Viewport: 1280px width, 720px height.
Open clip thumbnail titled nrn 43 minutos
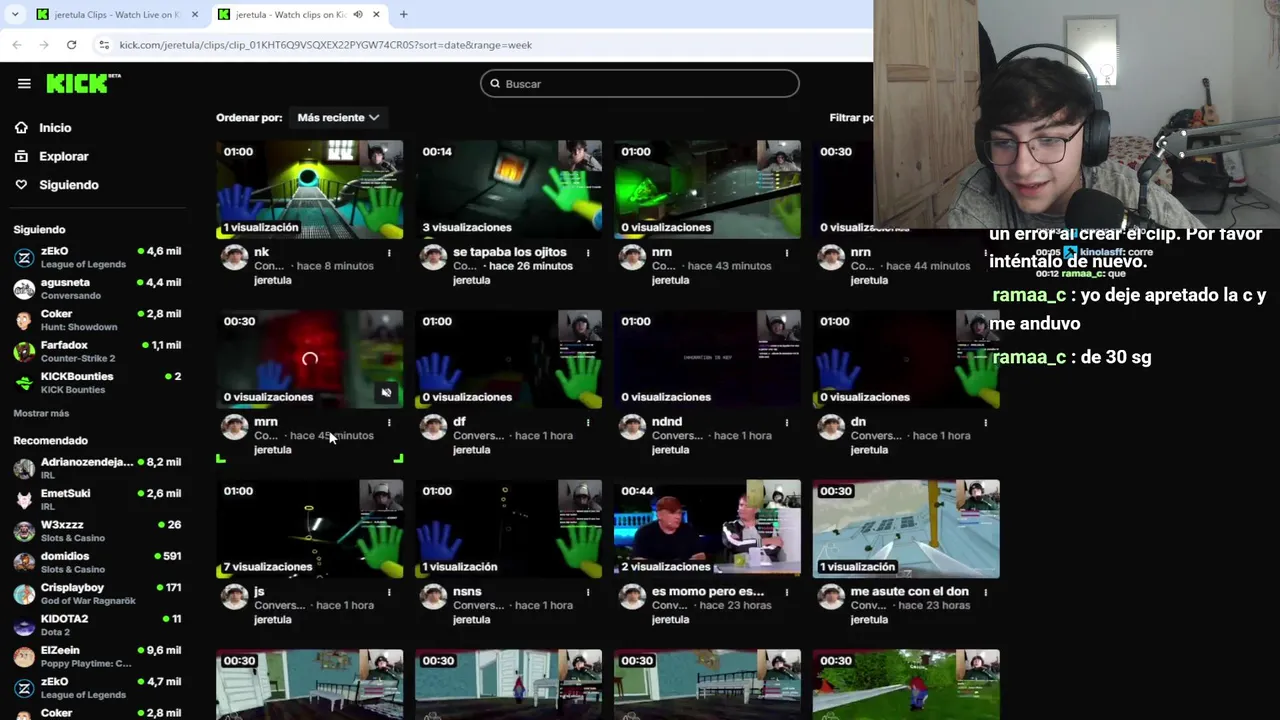[x=708, y=189]
